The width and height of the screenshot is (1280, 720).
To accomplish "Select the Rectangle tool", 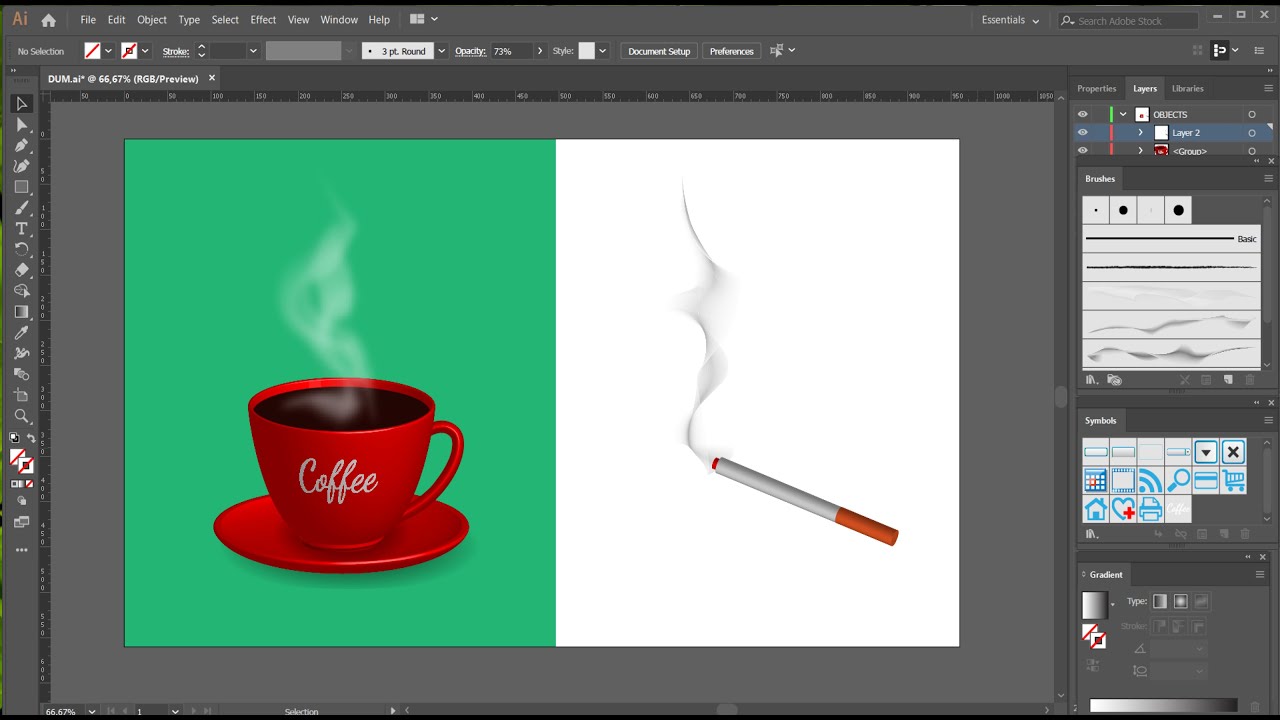I will click(x=21, y=187).
